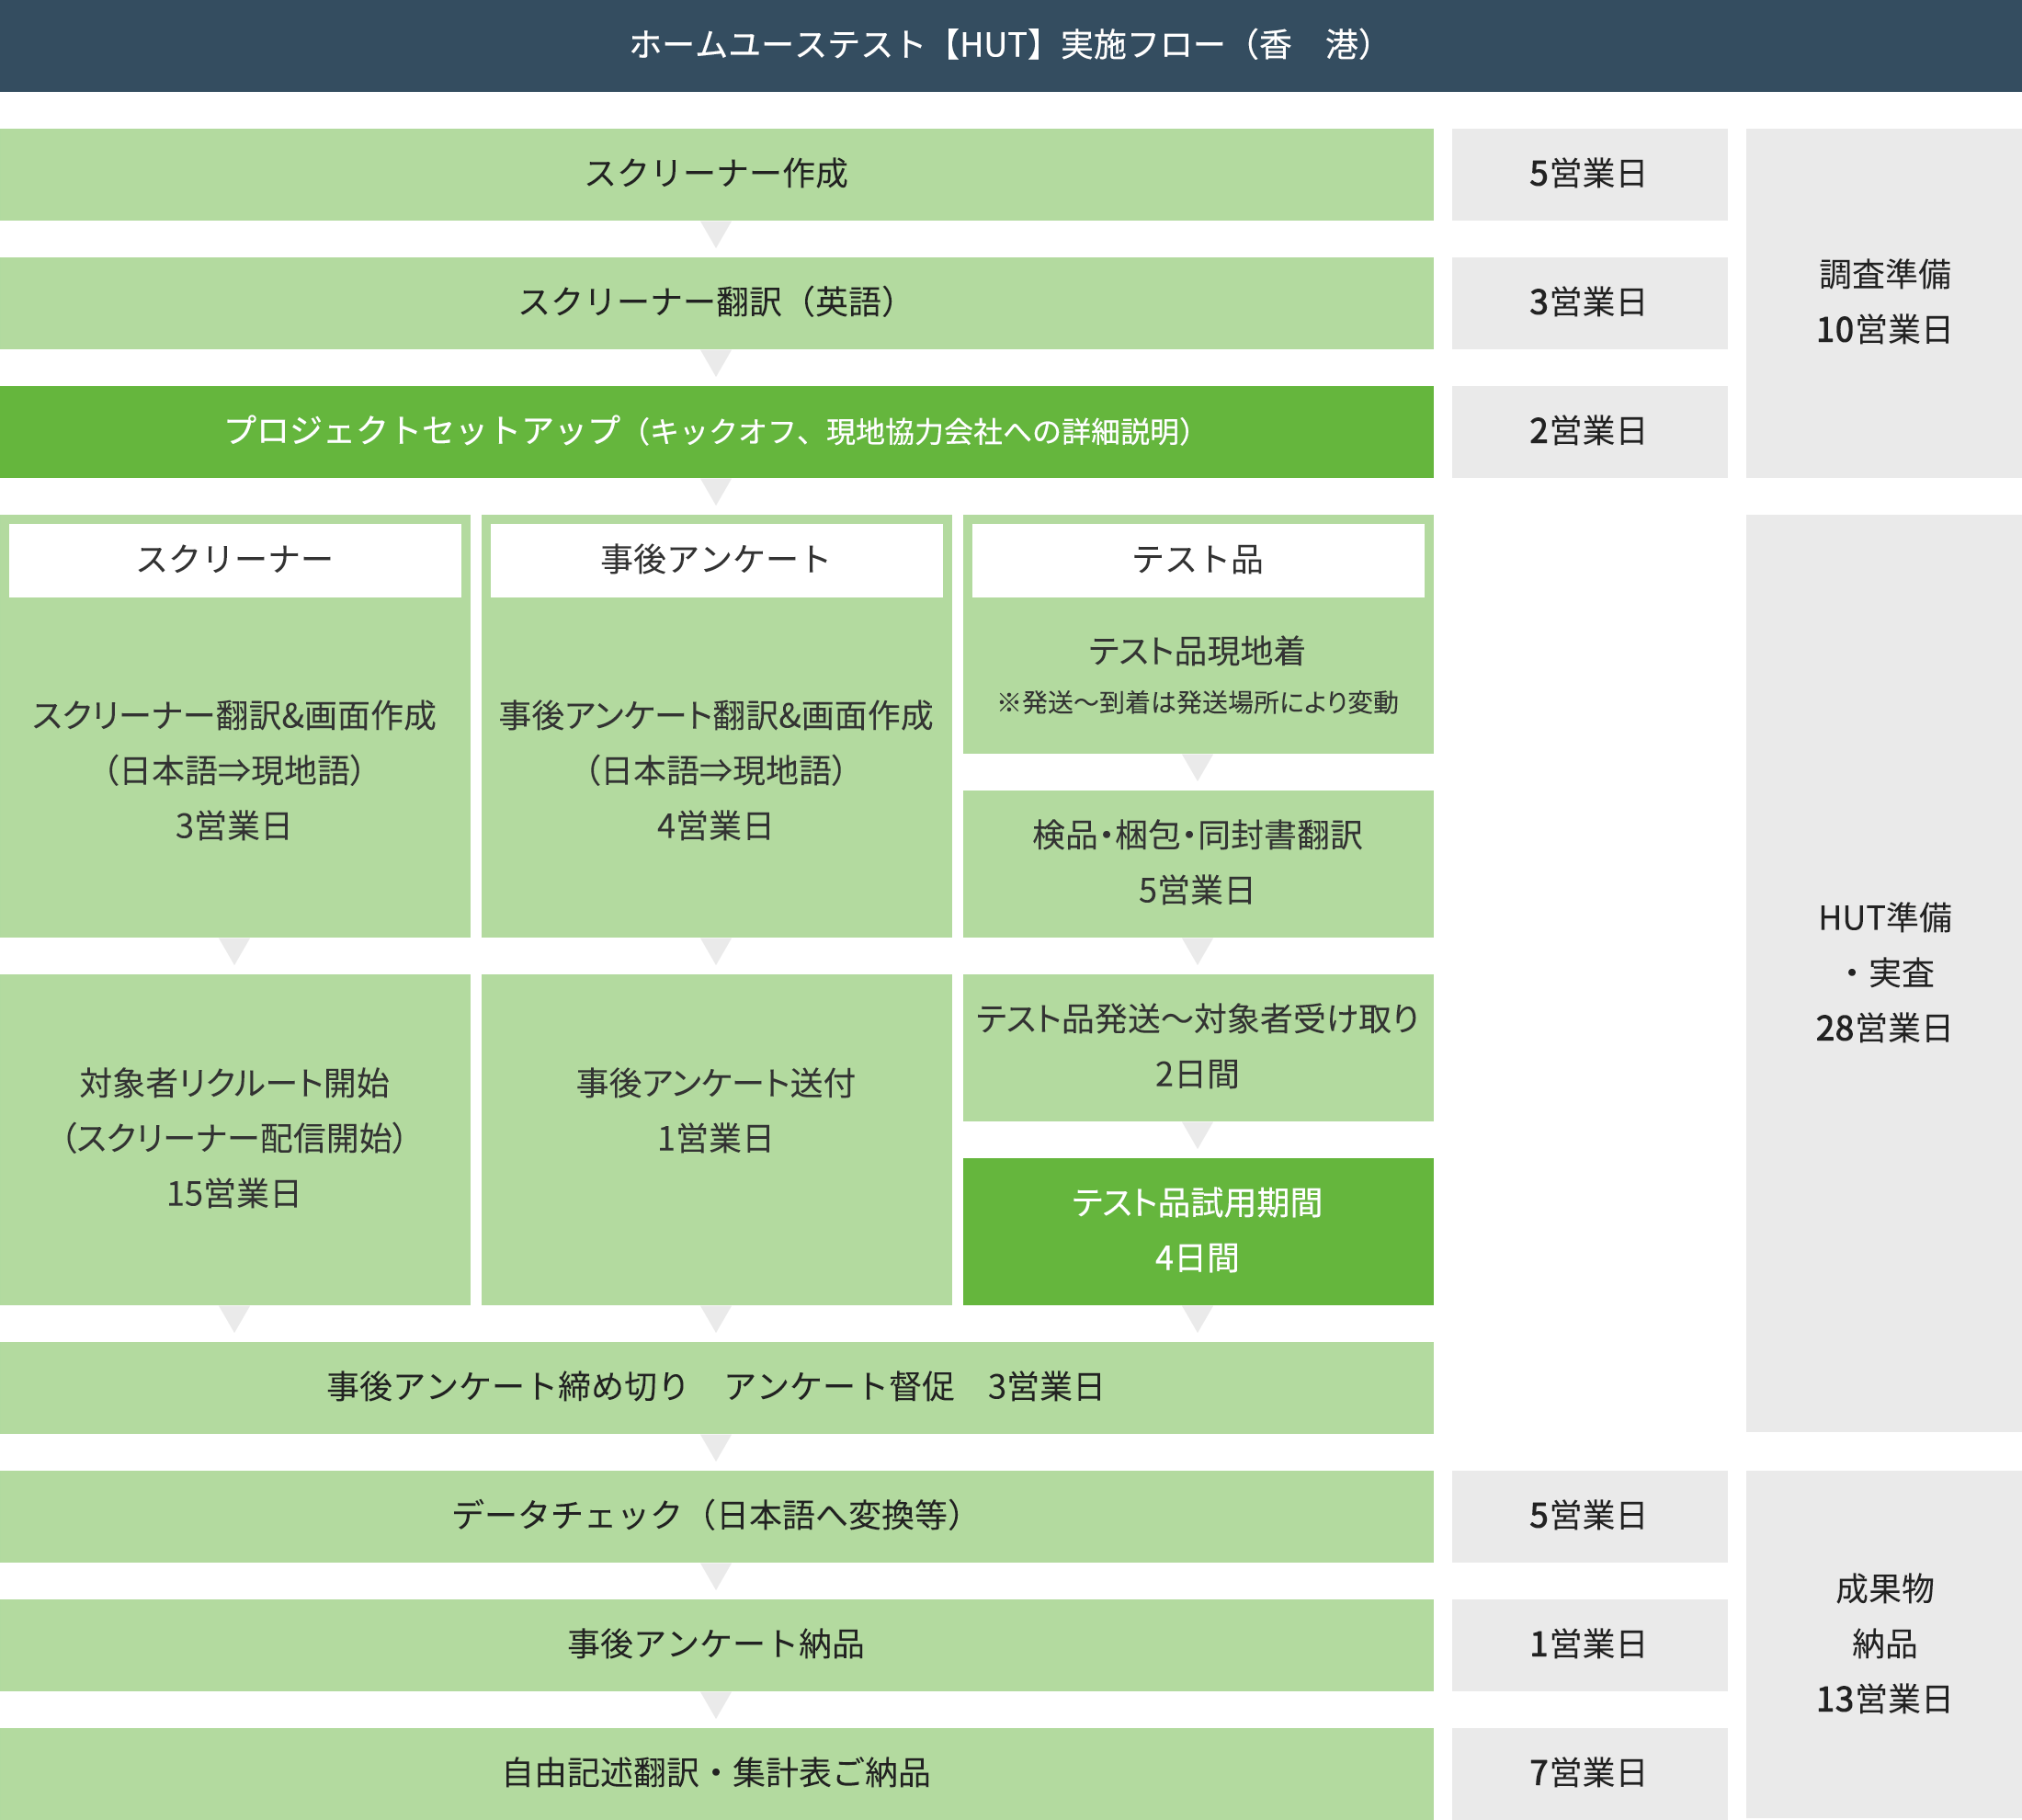Select the テスト品試用期間 4日間 dark green box
The image size is (2022, 1820).
[x=1197, y=1231]
